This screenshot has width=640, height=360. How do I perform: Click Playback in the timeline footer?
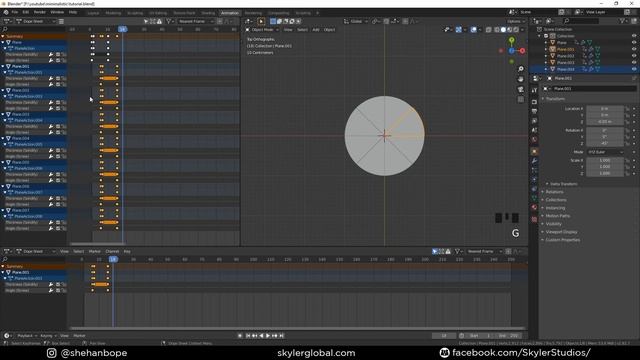pyautogui.click(x=27, y=336)
